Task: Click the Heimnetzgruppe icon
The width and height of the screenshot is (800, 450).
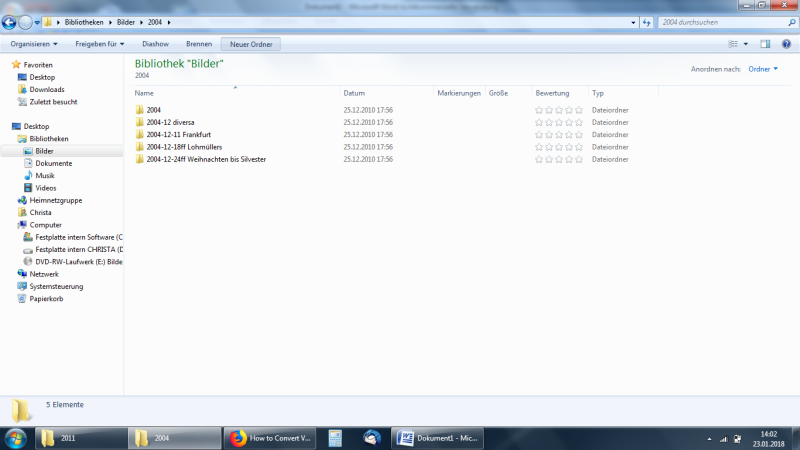Action: (22, 200)
